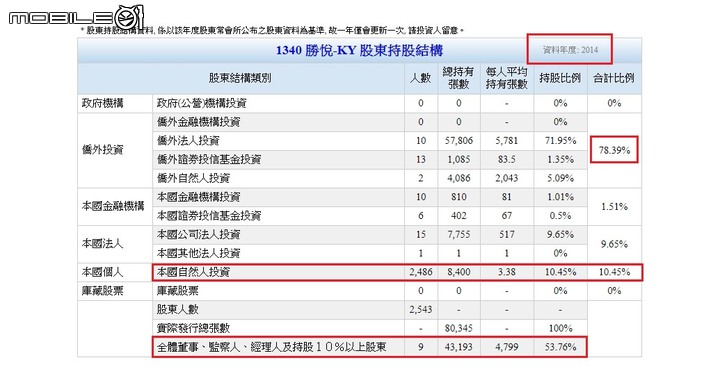Click the 3.38 average holding value
The width and height of the screenshot is (720, 392).
(506, 272)
